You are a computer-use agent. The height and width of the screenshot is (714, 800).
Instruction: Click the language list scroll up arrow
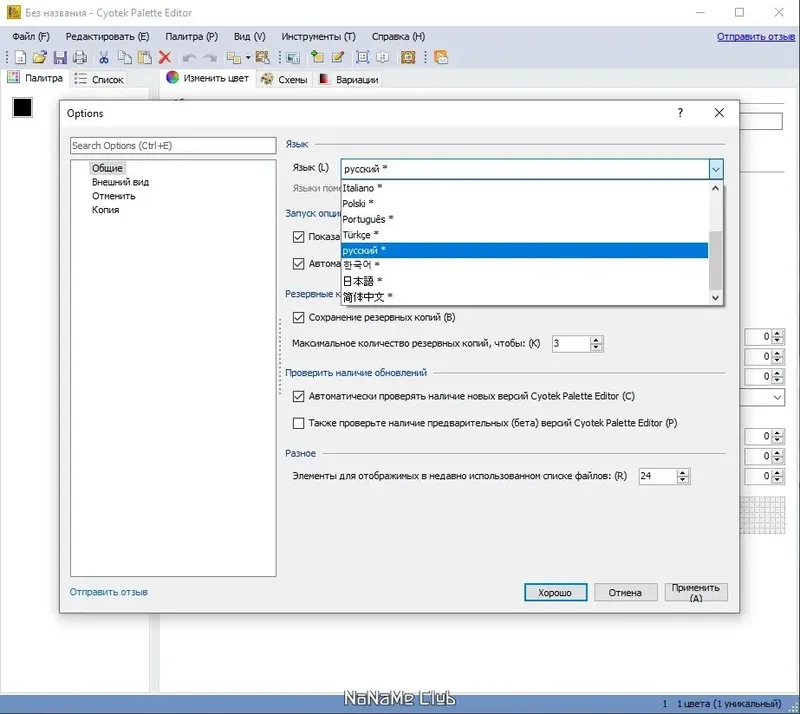click(x=715, y=188)
